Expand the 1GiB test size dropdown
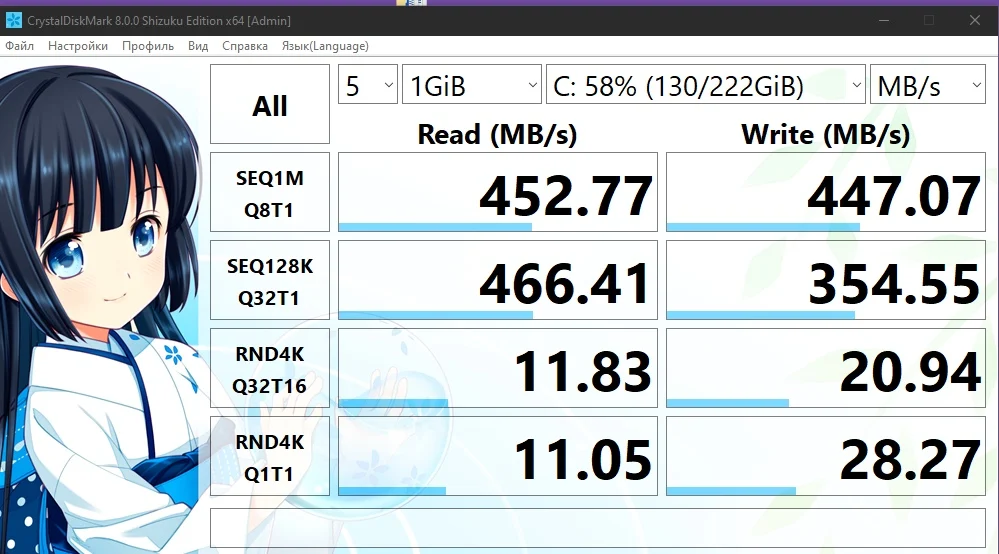This screenshot has height=554, width=999. pos(471,85)
